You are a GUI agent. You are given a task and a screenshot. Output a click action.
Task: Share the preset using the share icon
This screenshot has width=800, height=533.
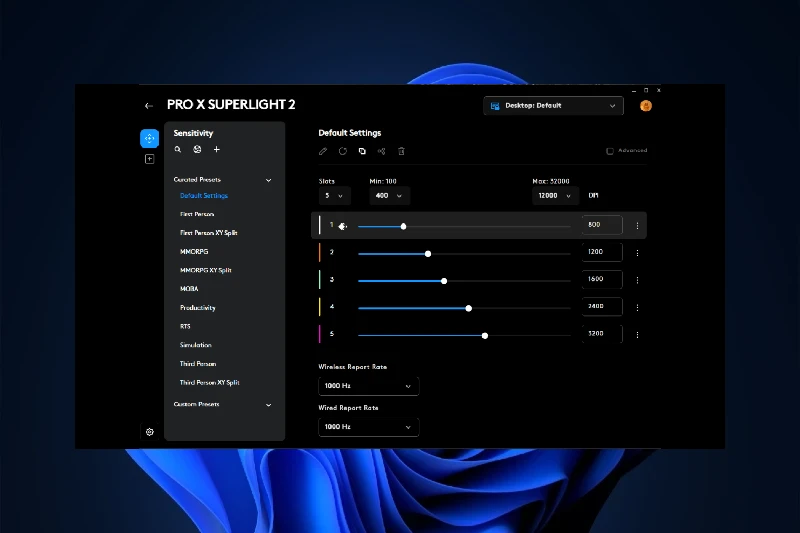(x=382, y=151)
